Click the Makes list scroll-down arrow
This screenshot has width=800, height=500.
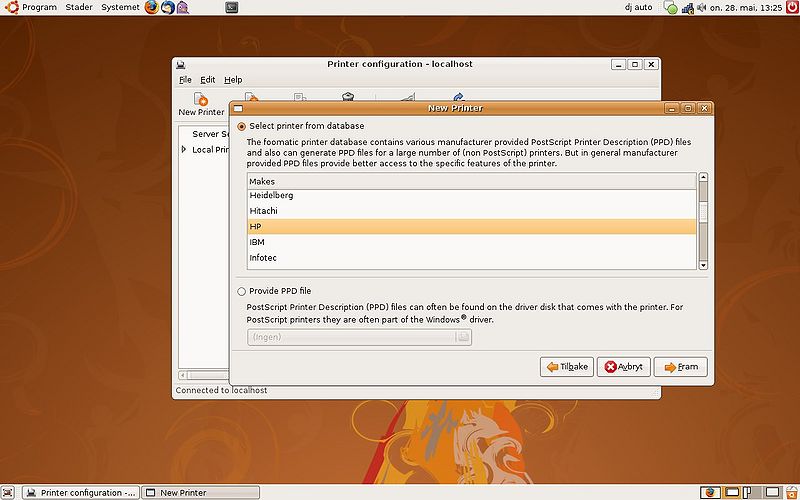click(703, 265)
